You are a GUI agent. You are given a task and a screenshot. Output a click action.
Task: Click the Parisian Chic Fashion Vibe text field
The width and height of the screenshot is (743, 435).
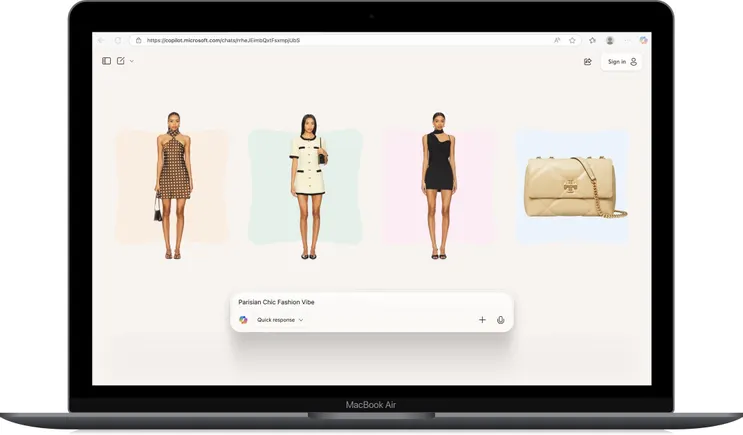[x=360, y=301]
